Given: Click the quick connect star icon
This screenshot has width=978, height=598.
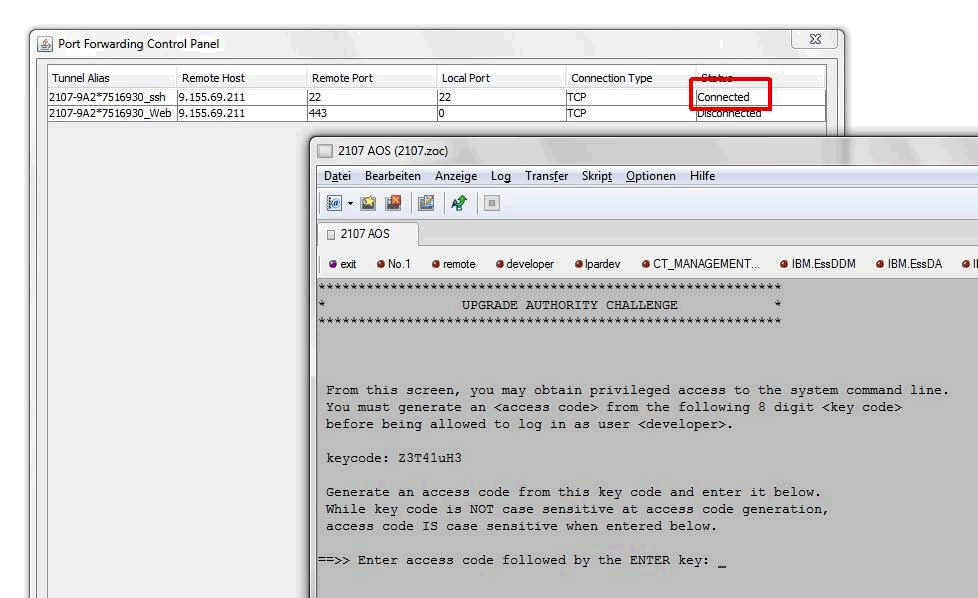Looking at the screenshot, I should [x=368, y=203].
